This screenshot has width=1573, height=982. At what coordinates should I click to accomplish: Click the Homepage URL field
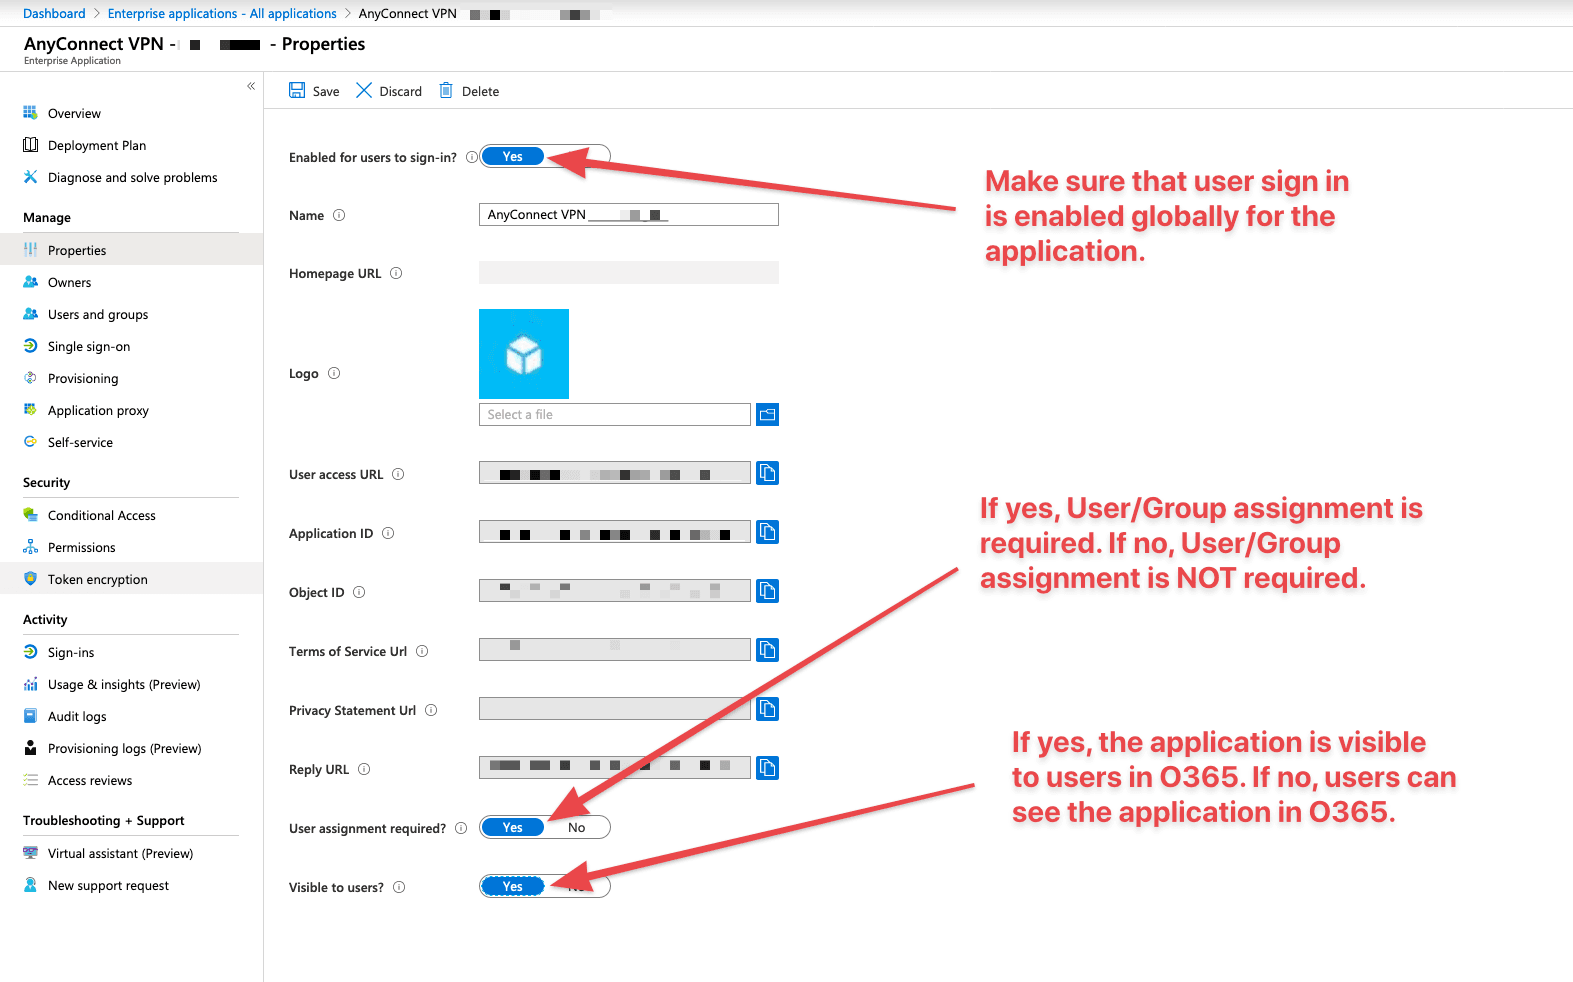[629, 272]
